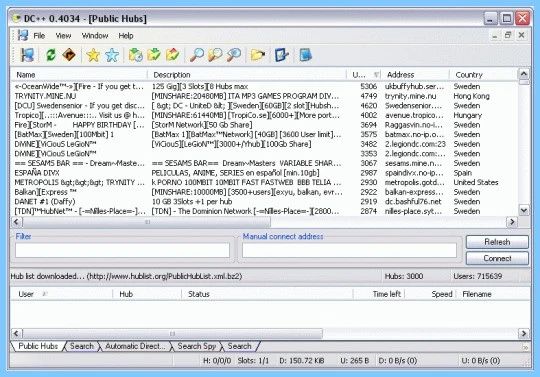Sort hubs by Address column header
Image resolution: width=540 pixels, height=377 pixels.
click(x=415, y=75)
